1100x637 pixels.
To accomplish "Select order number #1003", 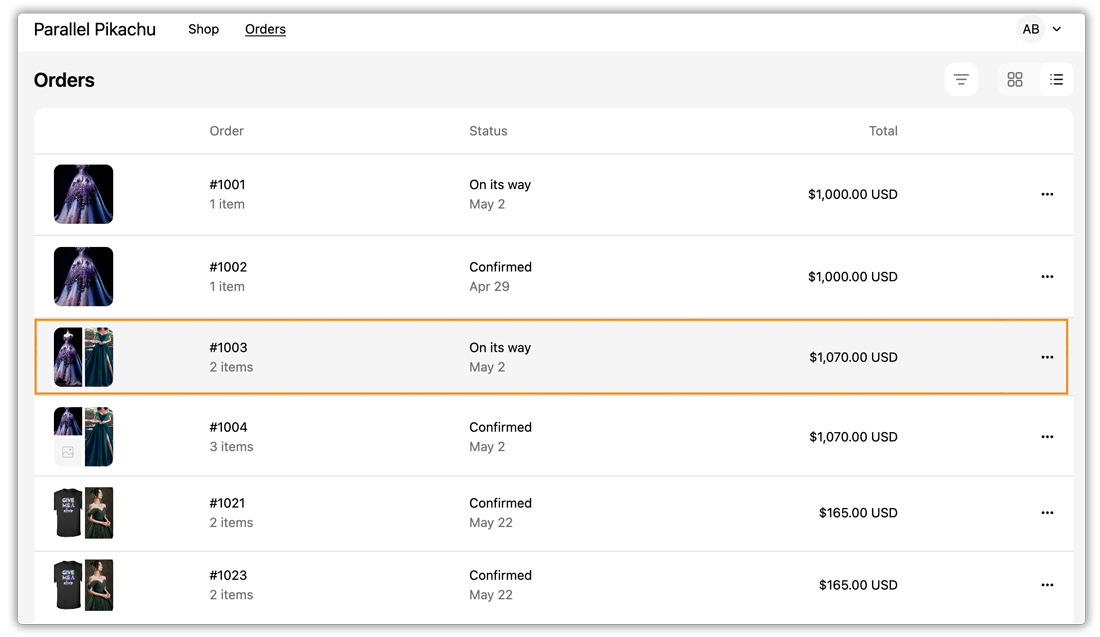I will pos(228,347).
